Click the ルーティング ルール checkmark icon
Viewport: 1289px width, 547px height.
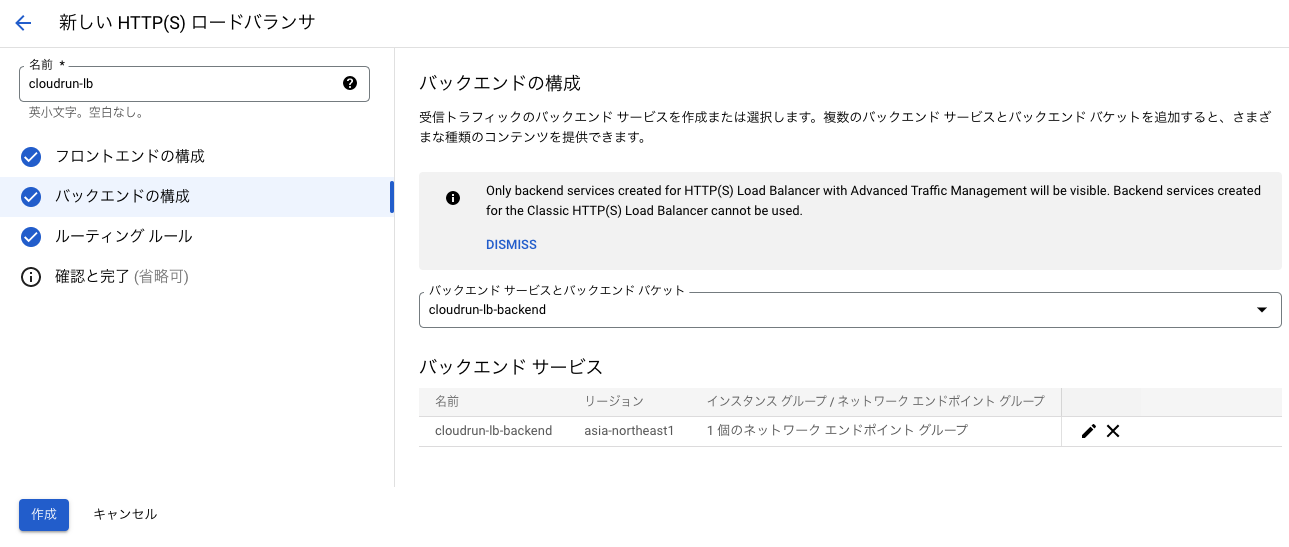[31, 237]
